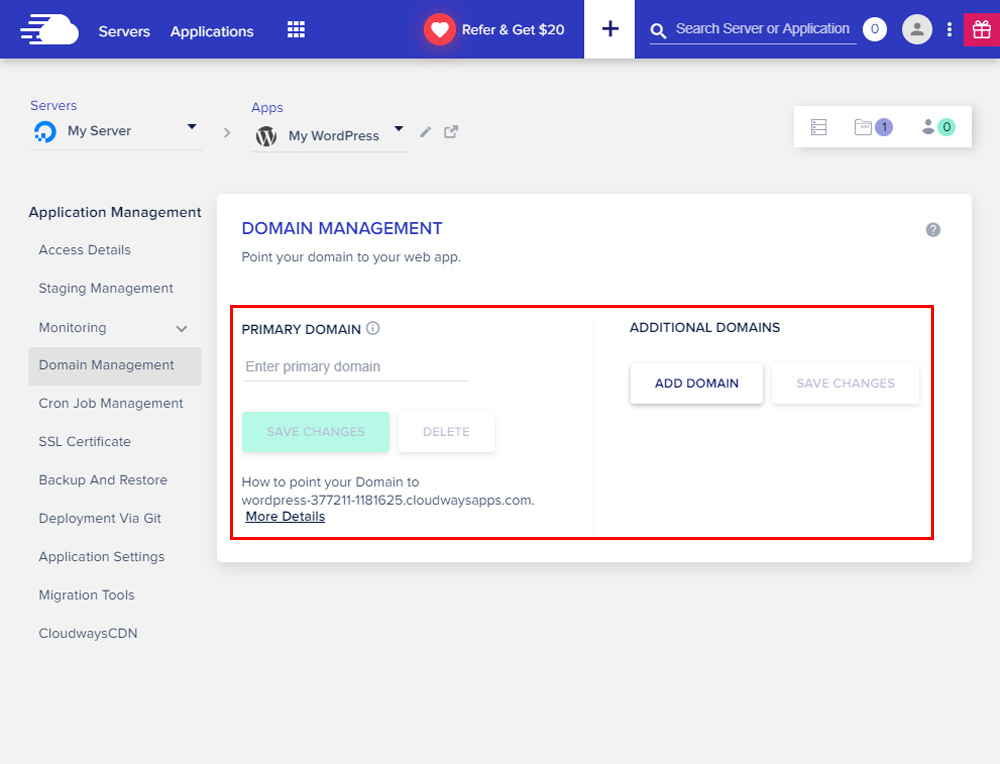Click Save Changes under Additional Domains
Screen dimensions: 1000x764
(846, 383)
